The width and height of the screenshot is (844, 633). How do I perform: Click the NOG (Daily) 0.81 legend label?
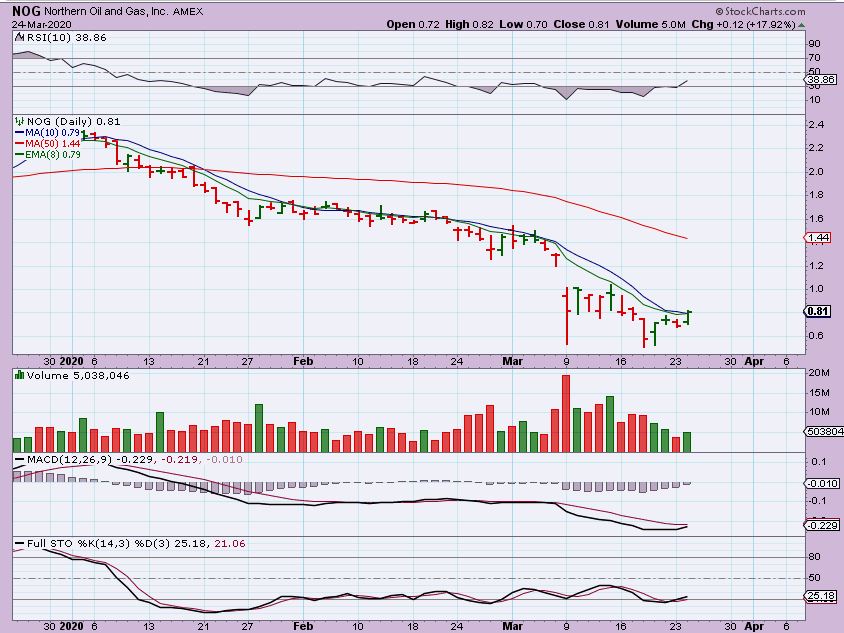click(74, 122)
